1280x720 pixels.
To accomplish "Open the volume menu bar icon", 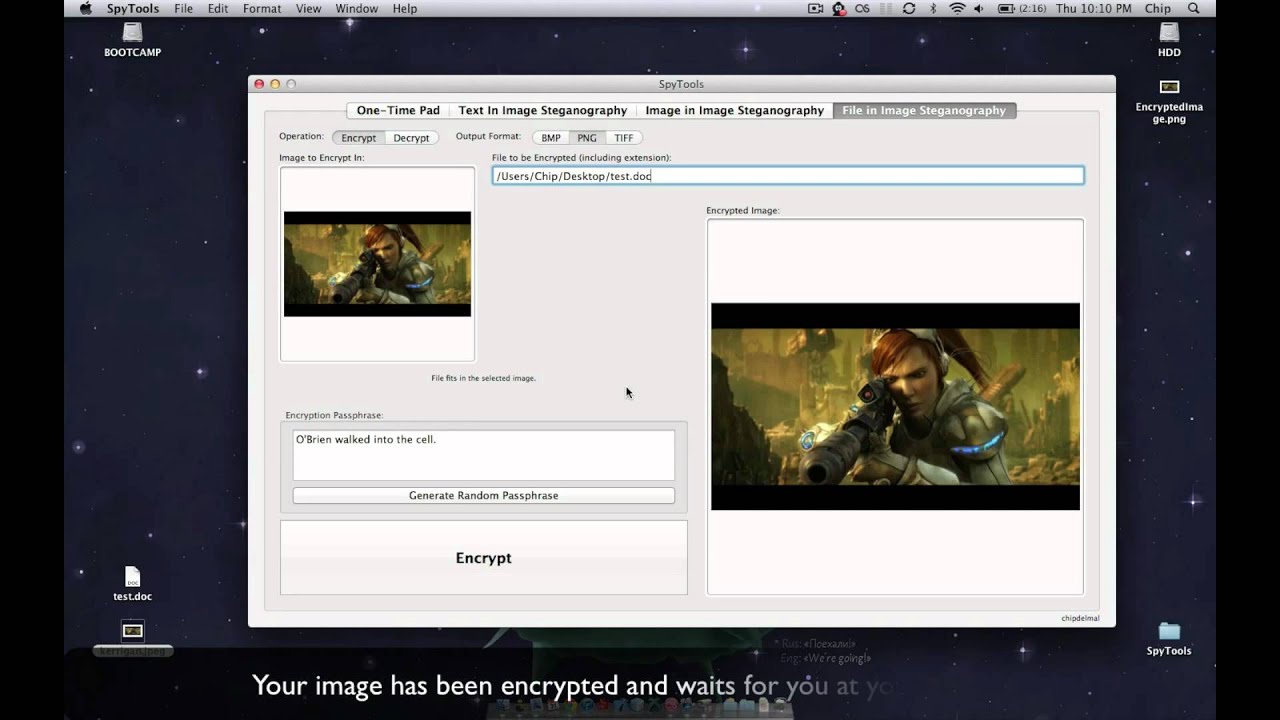I will (x=978, y=8).
